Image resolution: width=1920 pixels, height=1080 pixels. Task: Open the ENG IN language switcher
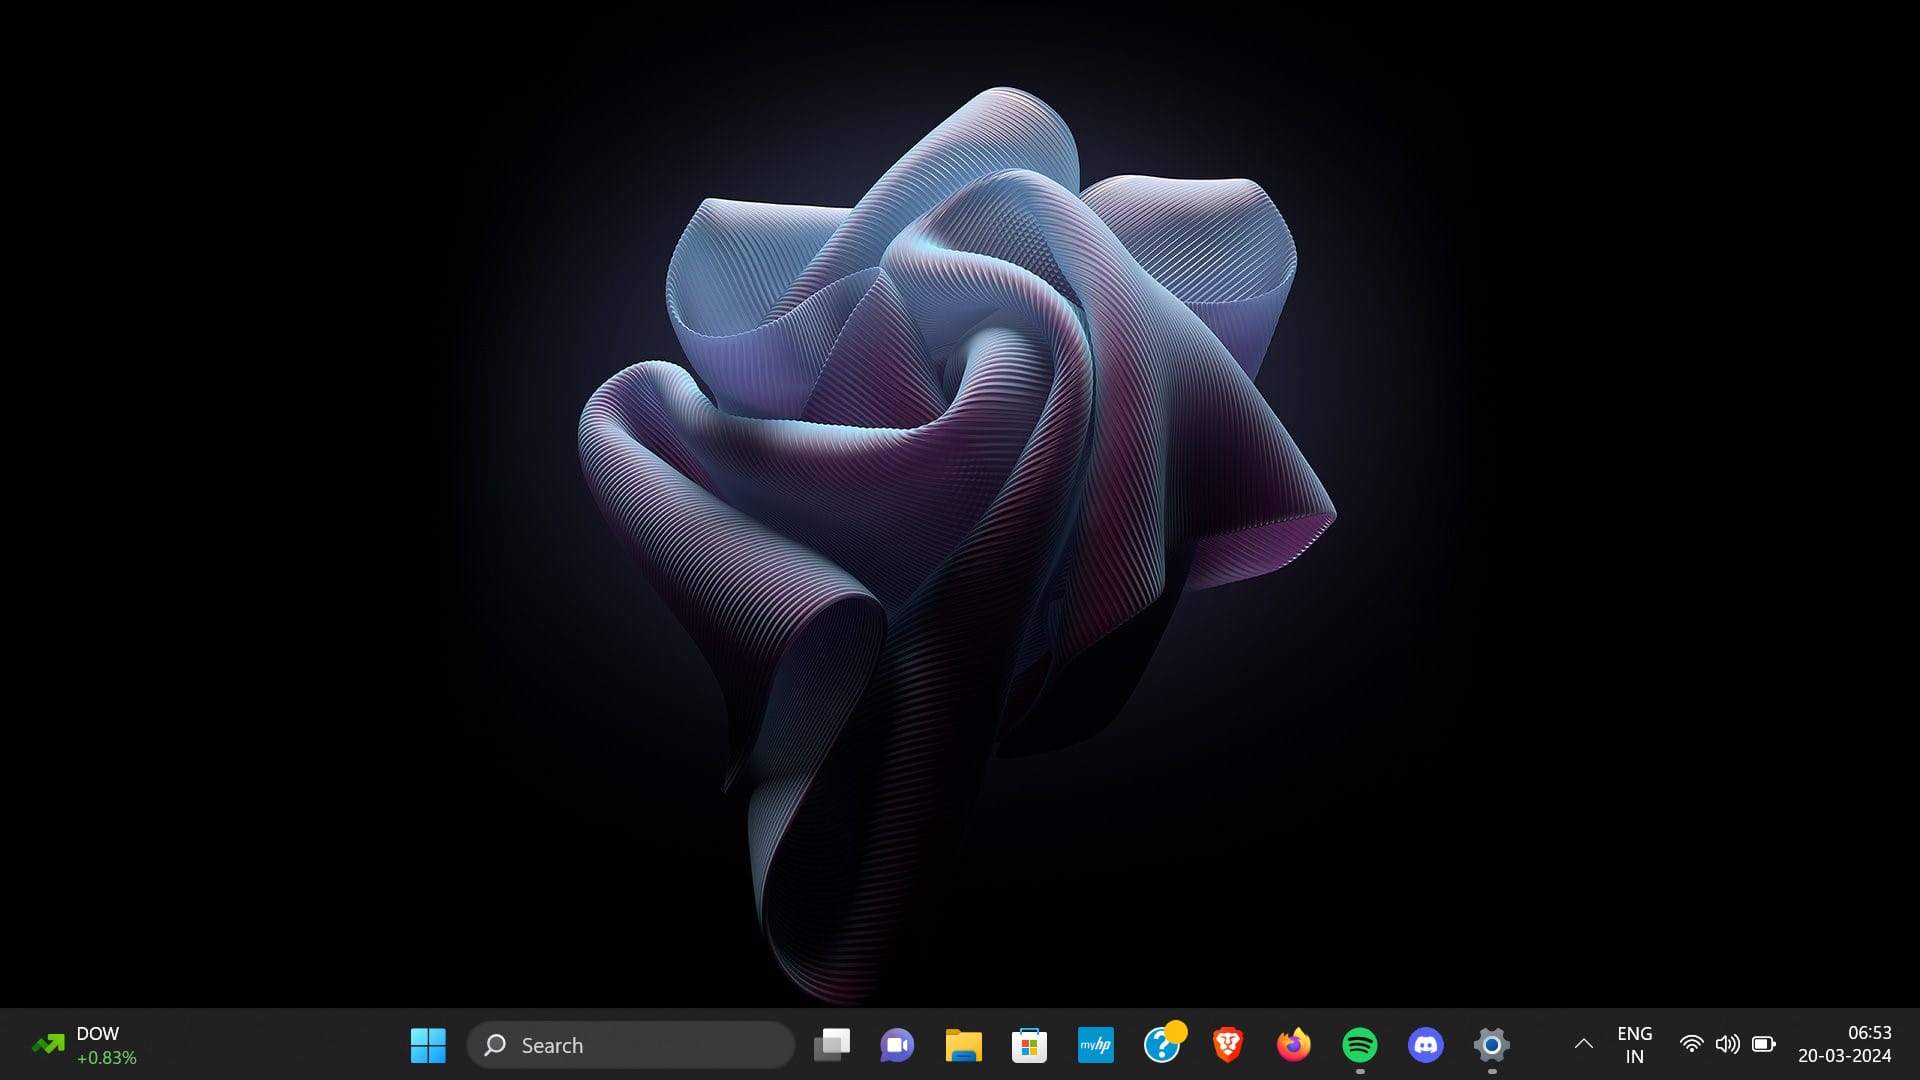1634,1044
